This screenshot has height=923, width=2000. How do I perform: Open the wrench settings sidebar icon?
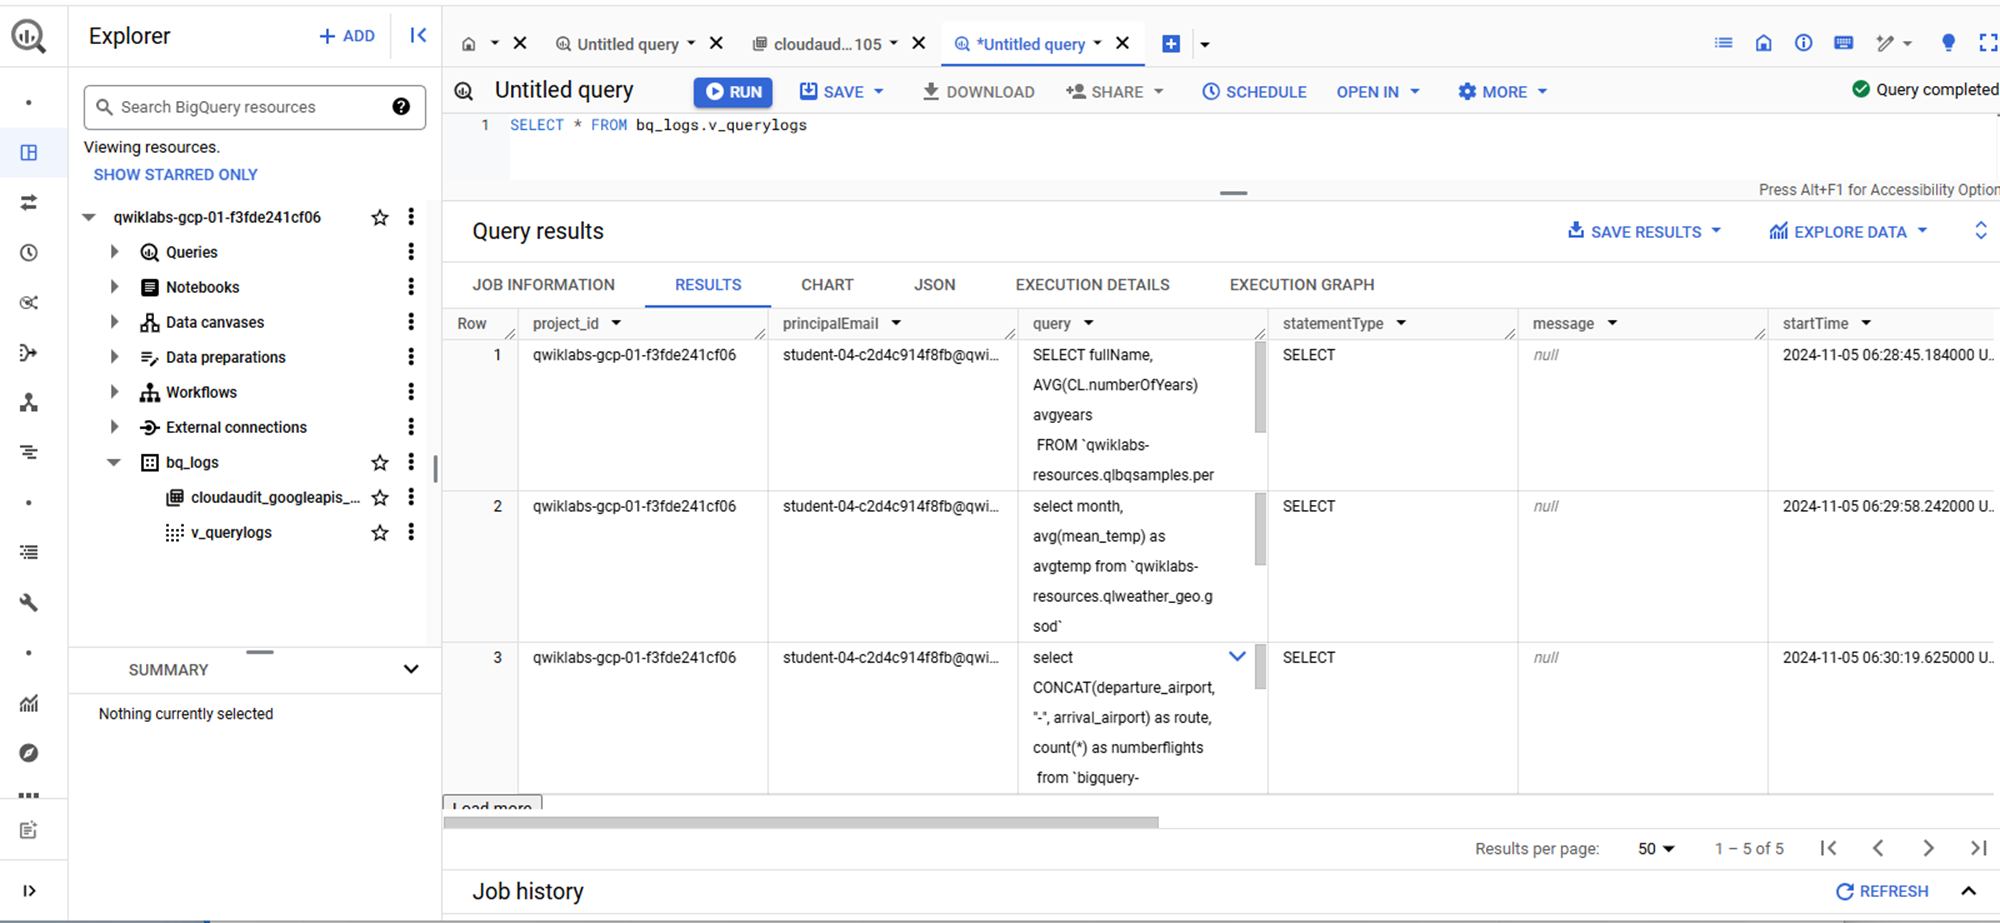pos(29,602)
